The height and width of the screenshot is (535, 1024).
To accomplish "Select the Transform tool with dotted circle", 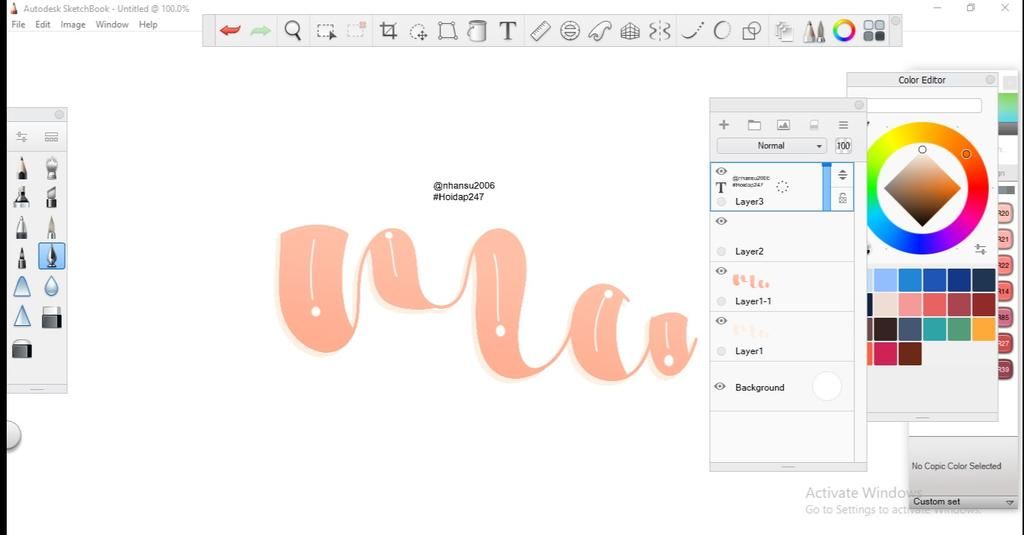I will click(x=418, y=31).
